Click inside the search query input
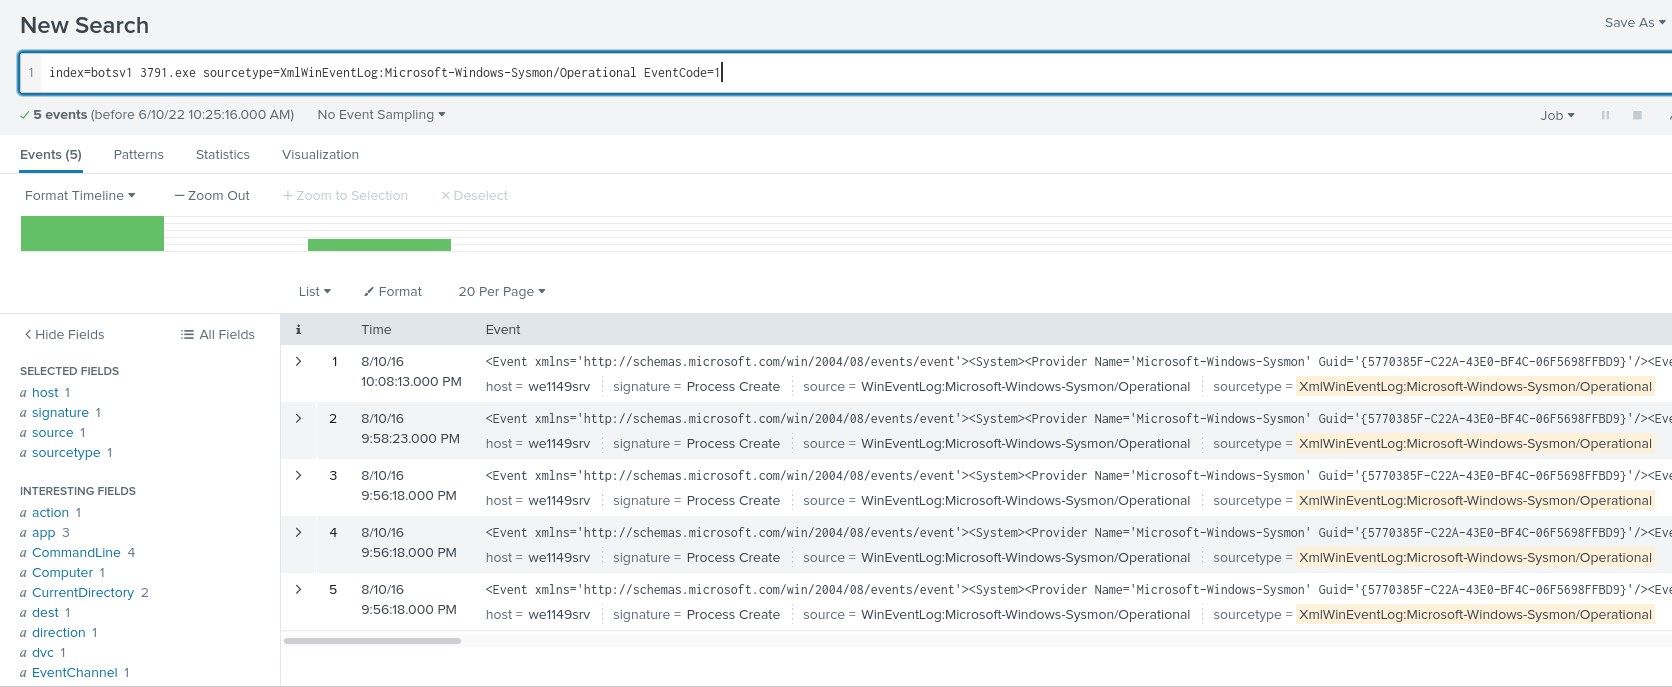The width and height of the screenshot is (1672, 687). [845, 73]
